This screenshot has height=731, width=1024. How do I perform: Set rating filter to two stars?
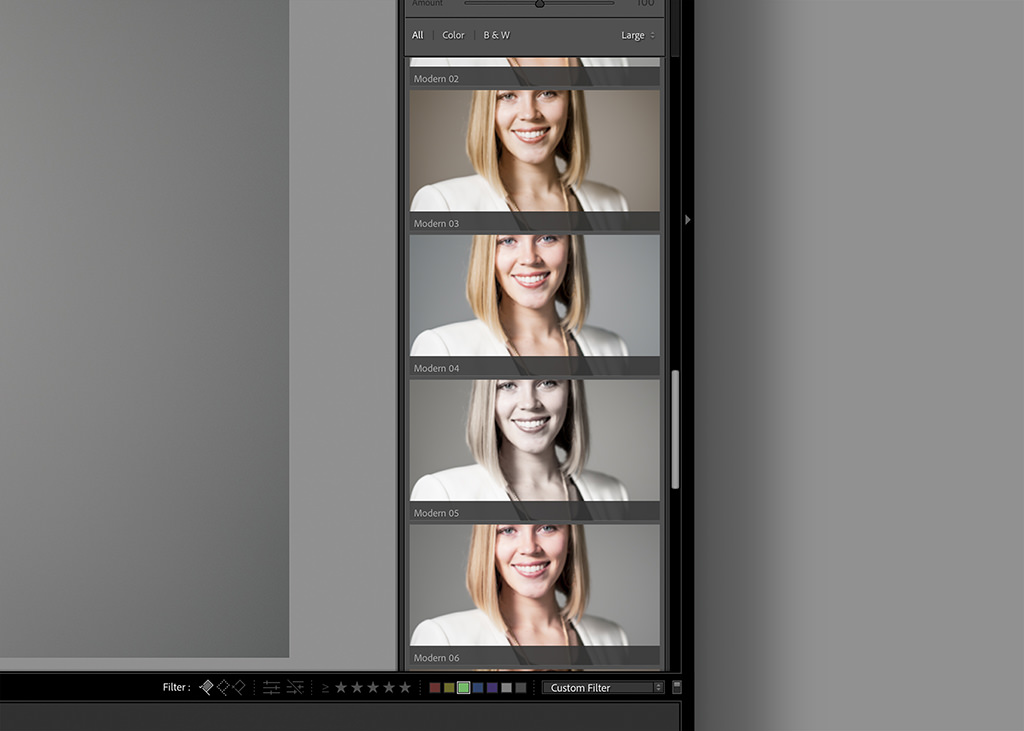coord(357,687)
